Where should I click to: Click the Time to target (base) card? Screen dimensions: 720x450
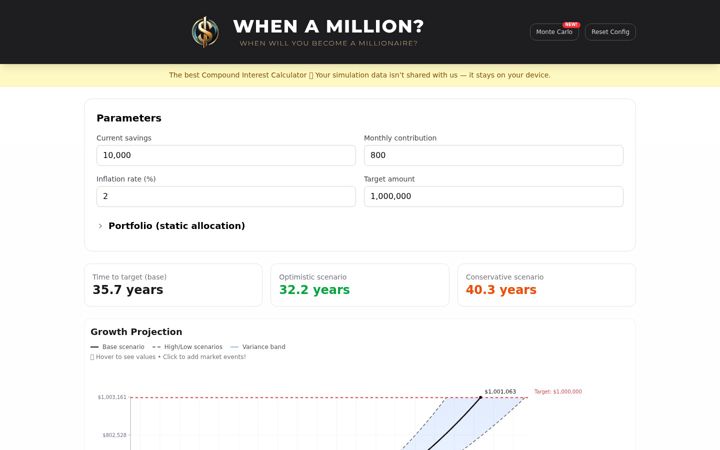(174, 285)
